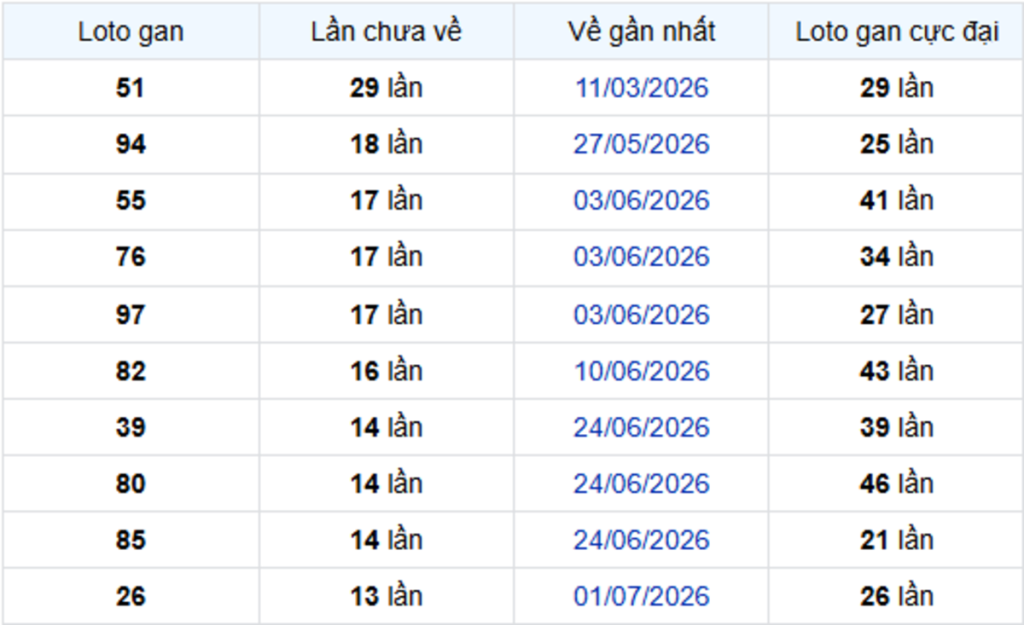Image resolution: width=1024 pixels, height=625 pixels.
Task: Open the 03/06/2026 link in row 97
Action: (x=641, y=315)
